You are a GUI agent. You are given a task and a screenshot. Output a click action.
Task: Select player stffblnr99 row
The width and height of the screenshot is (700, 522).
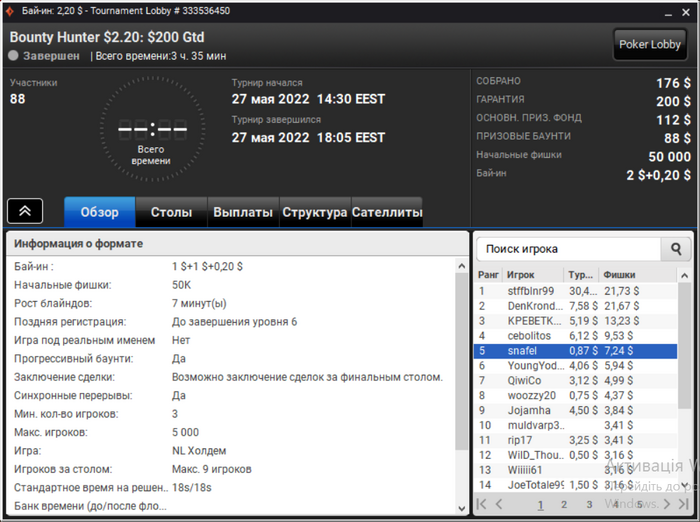coord(575,291)
